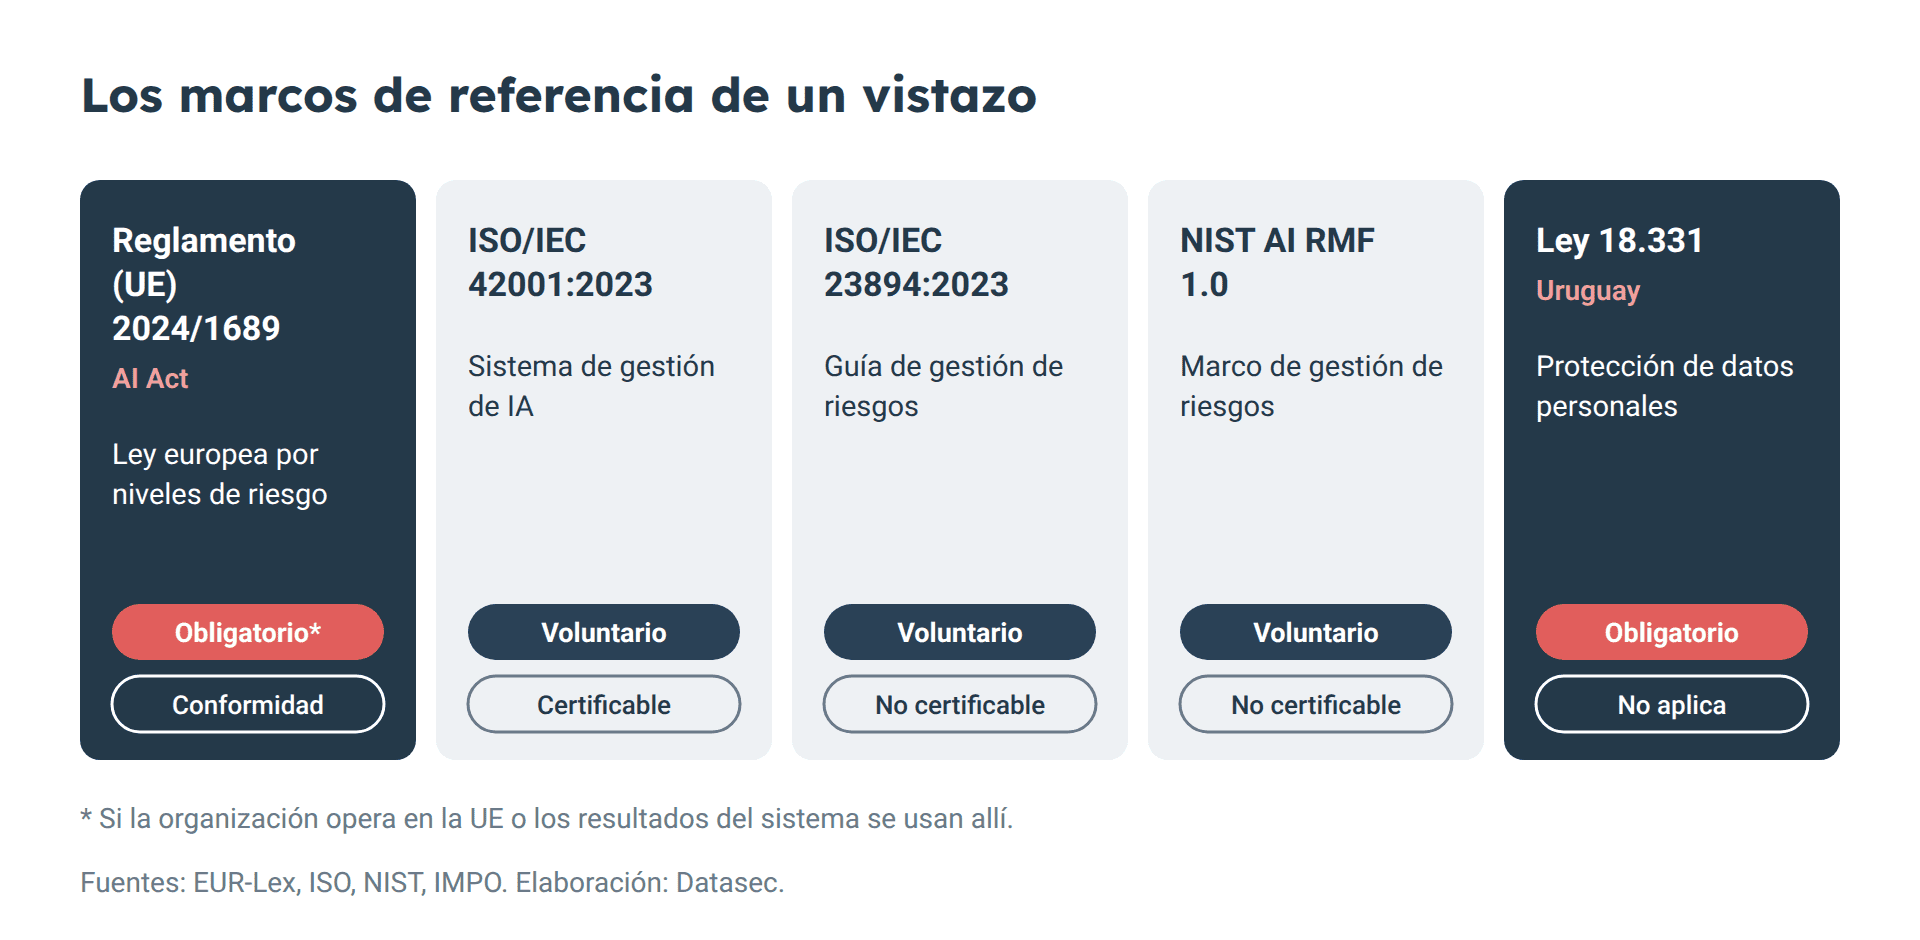Click the pink 'Uruguay' subtitle

click(x=1588, y=291)
